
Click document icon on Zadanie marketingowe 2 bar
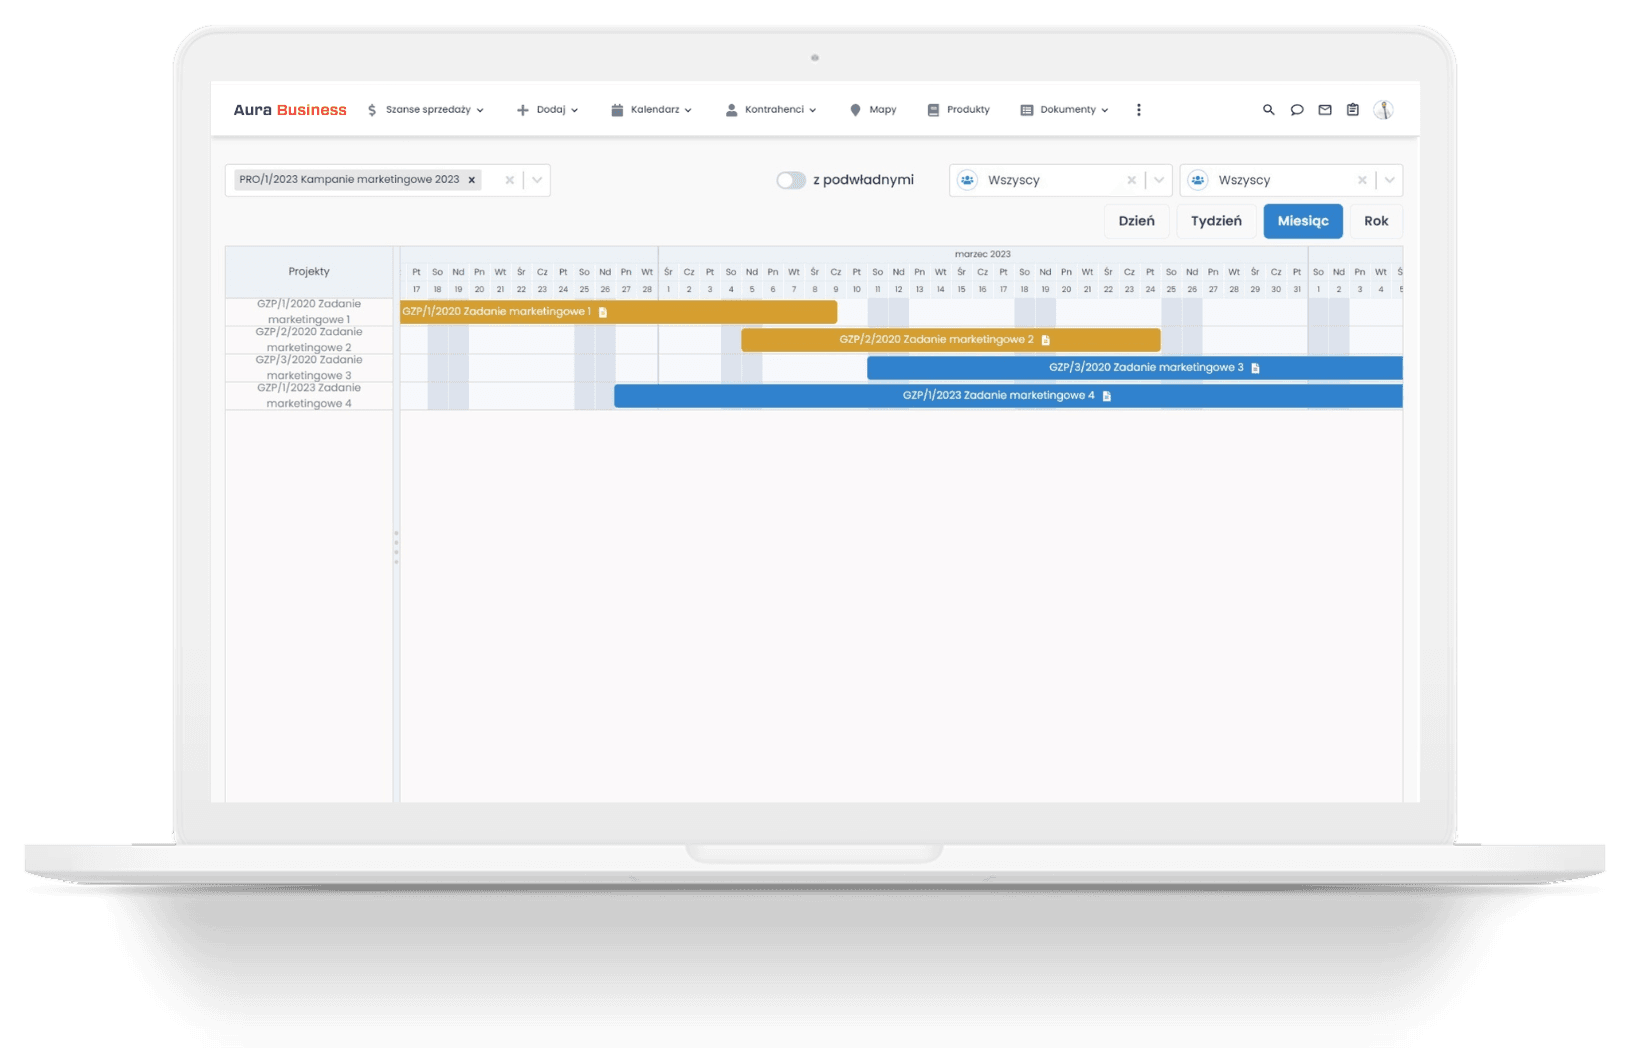(1046, 340)
